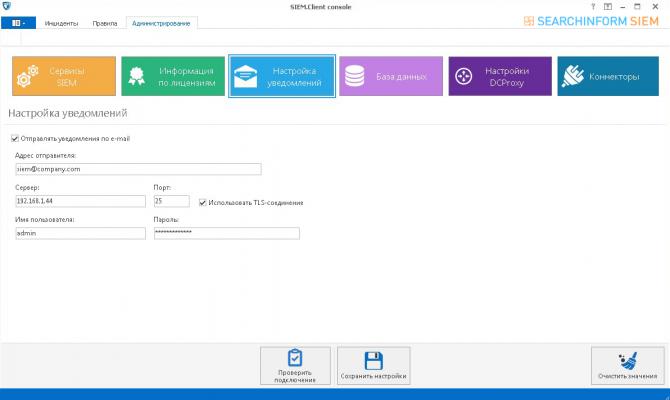
Task: Click the Адрес отправителя label
Action: click(45, 156)
